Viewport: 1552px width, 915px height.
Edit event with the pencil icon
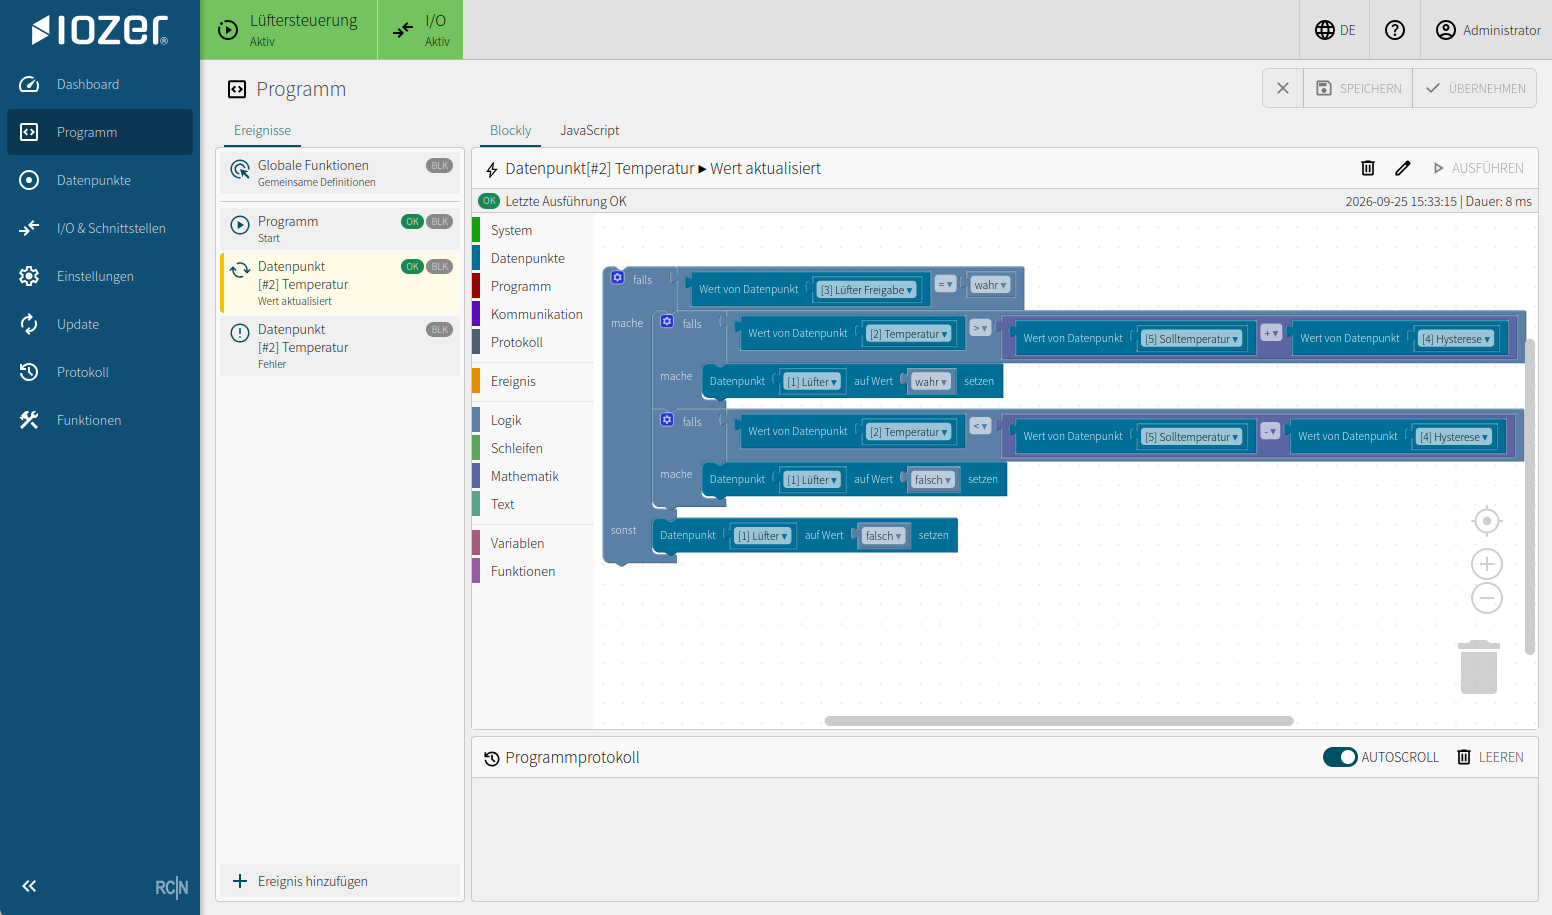(1403, 168)
